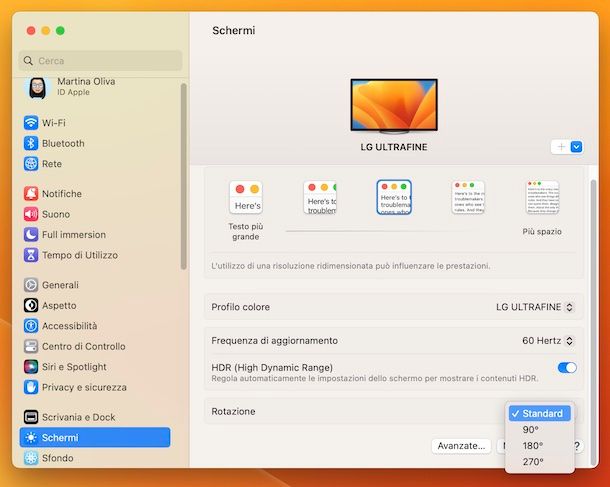Click the search magnifier icon
The height and width of the screenshot is (487, 610).
point(28,61)
